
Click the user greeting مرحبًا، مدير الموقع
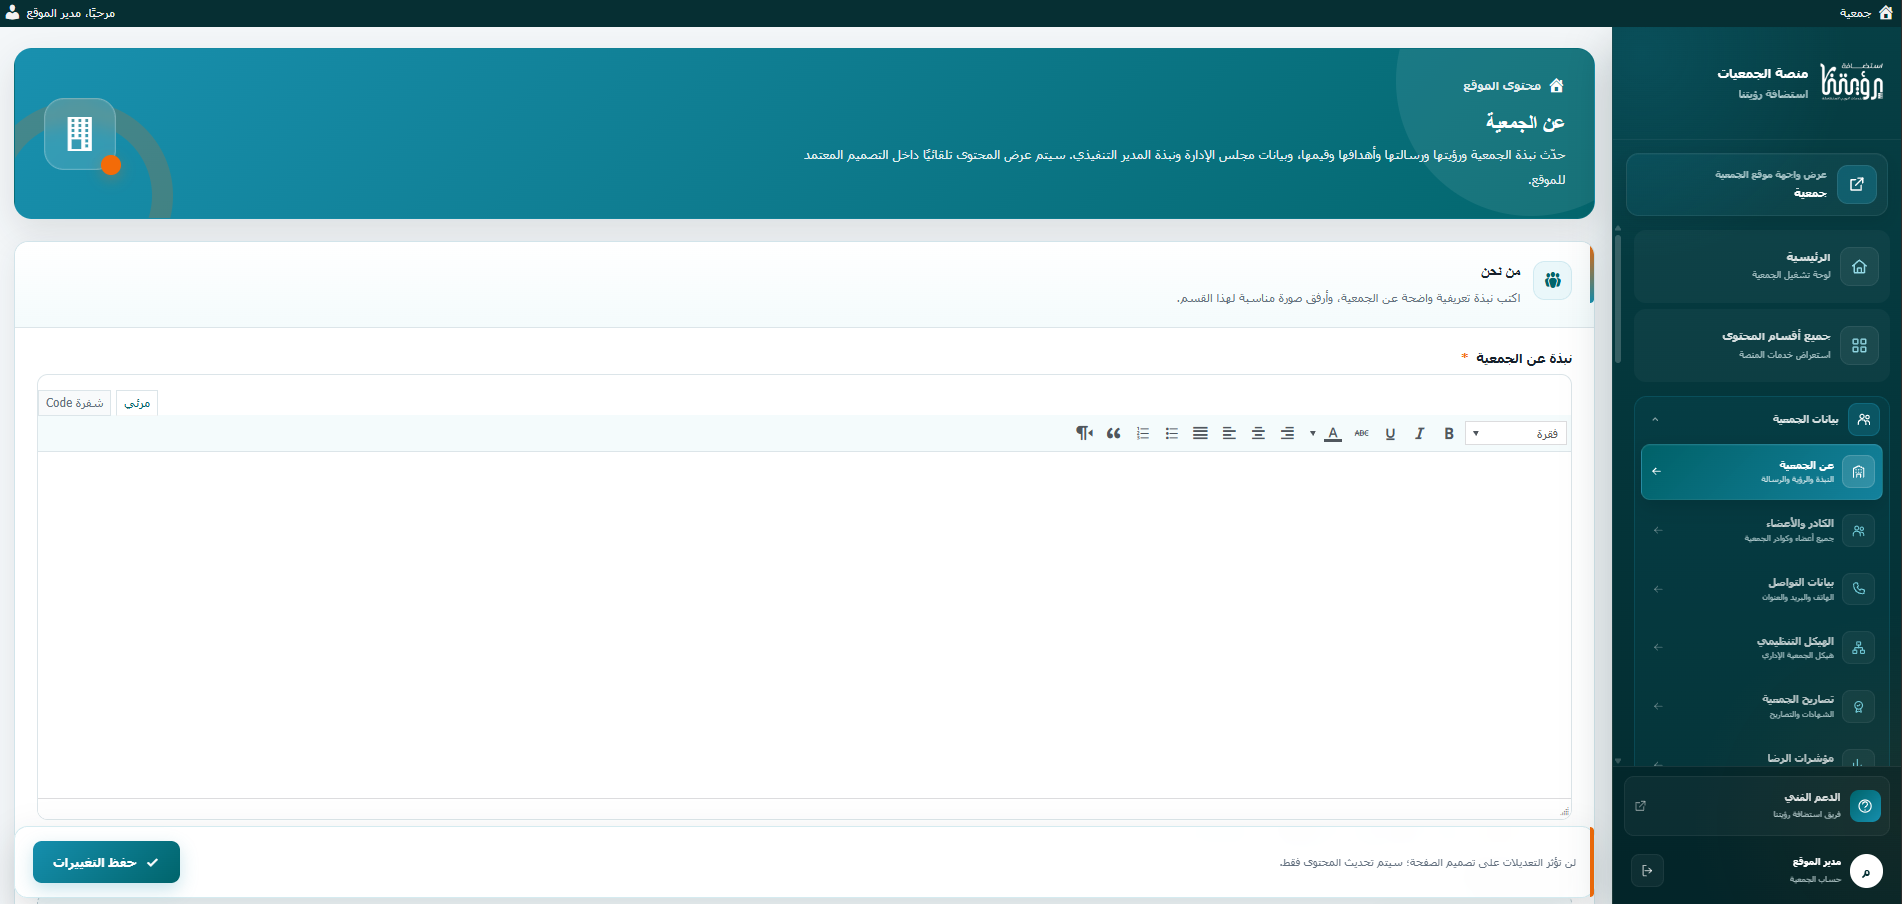[61, 13]
